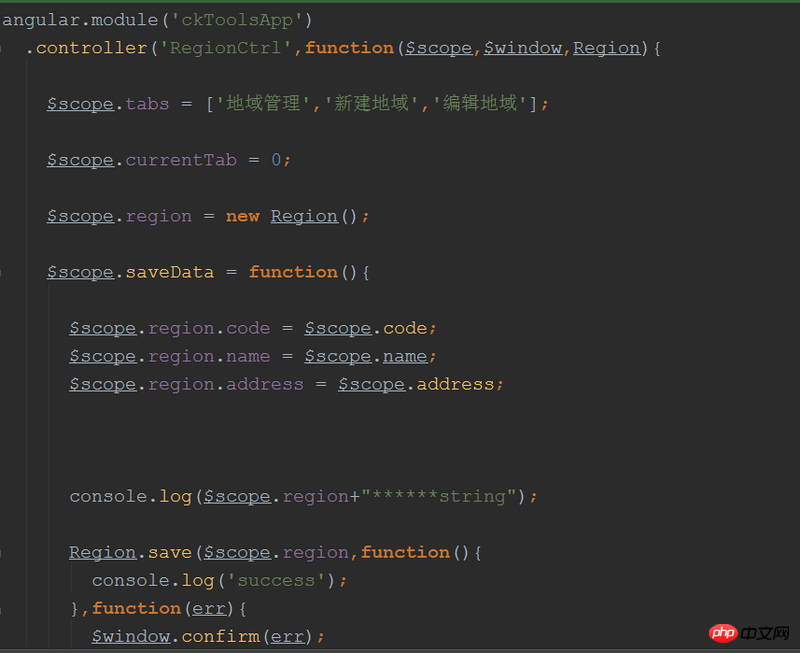The image size is (800, 653).
Task: Click the 'success' string literal
Action: (x=276, y=581)
